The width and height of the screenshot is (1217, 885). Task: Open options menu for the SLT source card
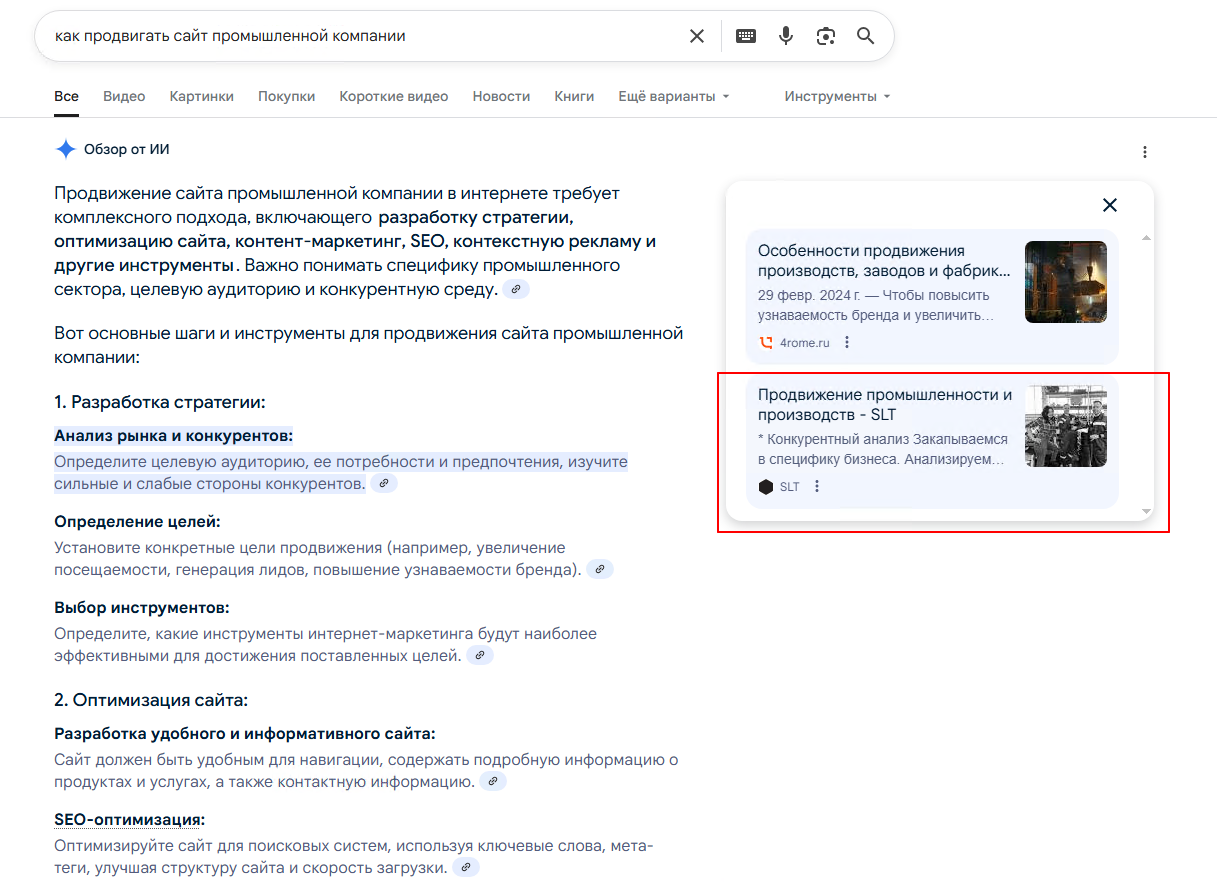(x=817, y=486)
